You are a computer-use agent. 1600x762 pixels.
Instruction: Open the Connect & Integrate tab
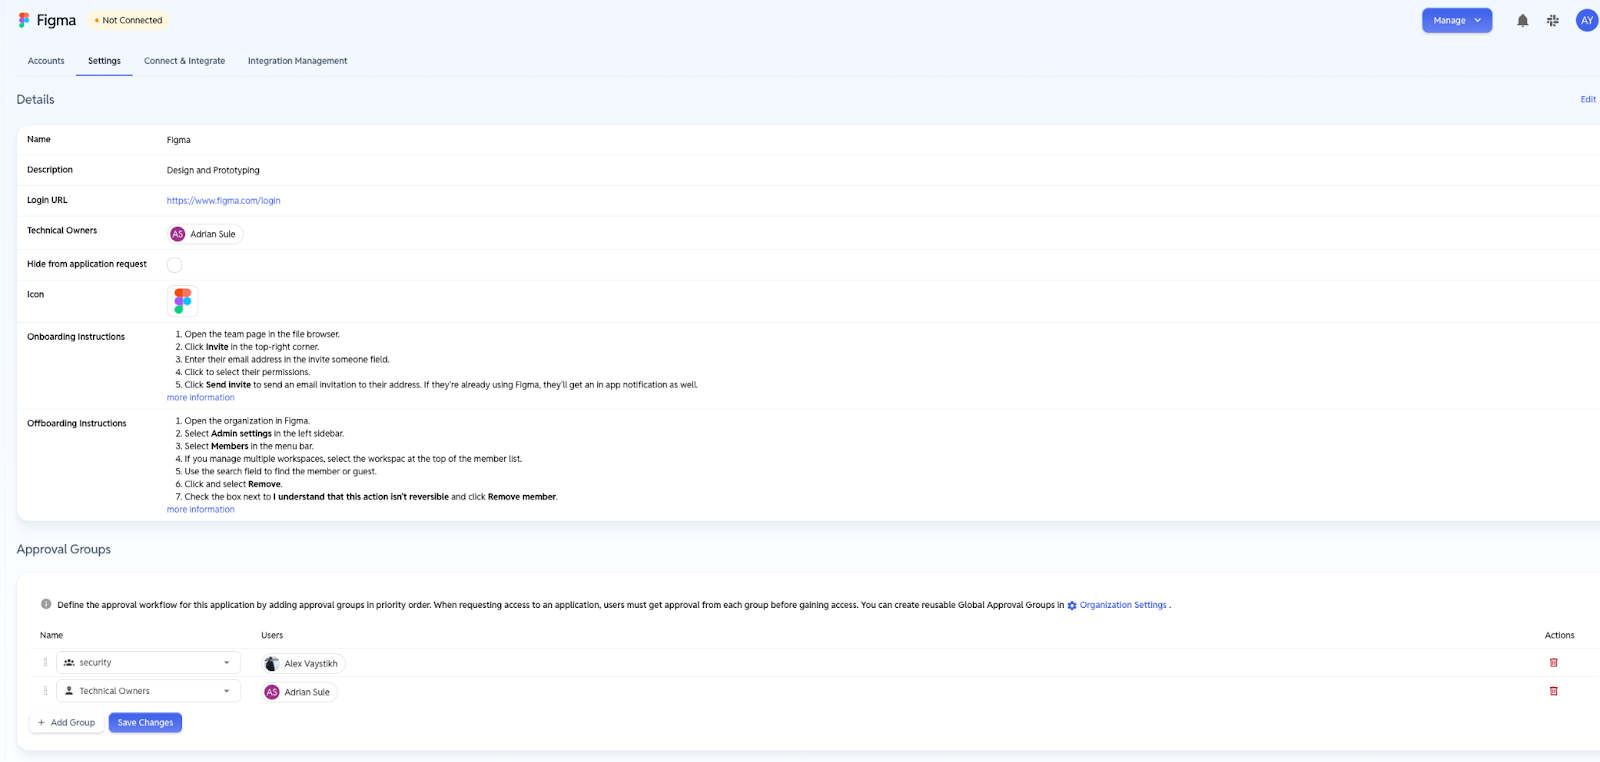(184, 61)
